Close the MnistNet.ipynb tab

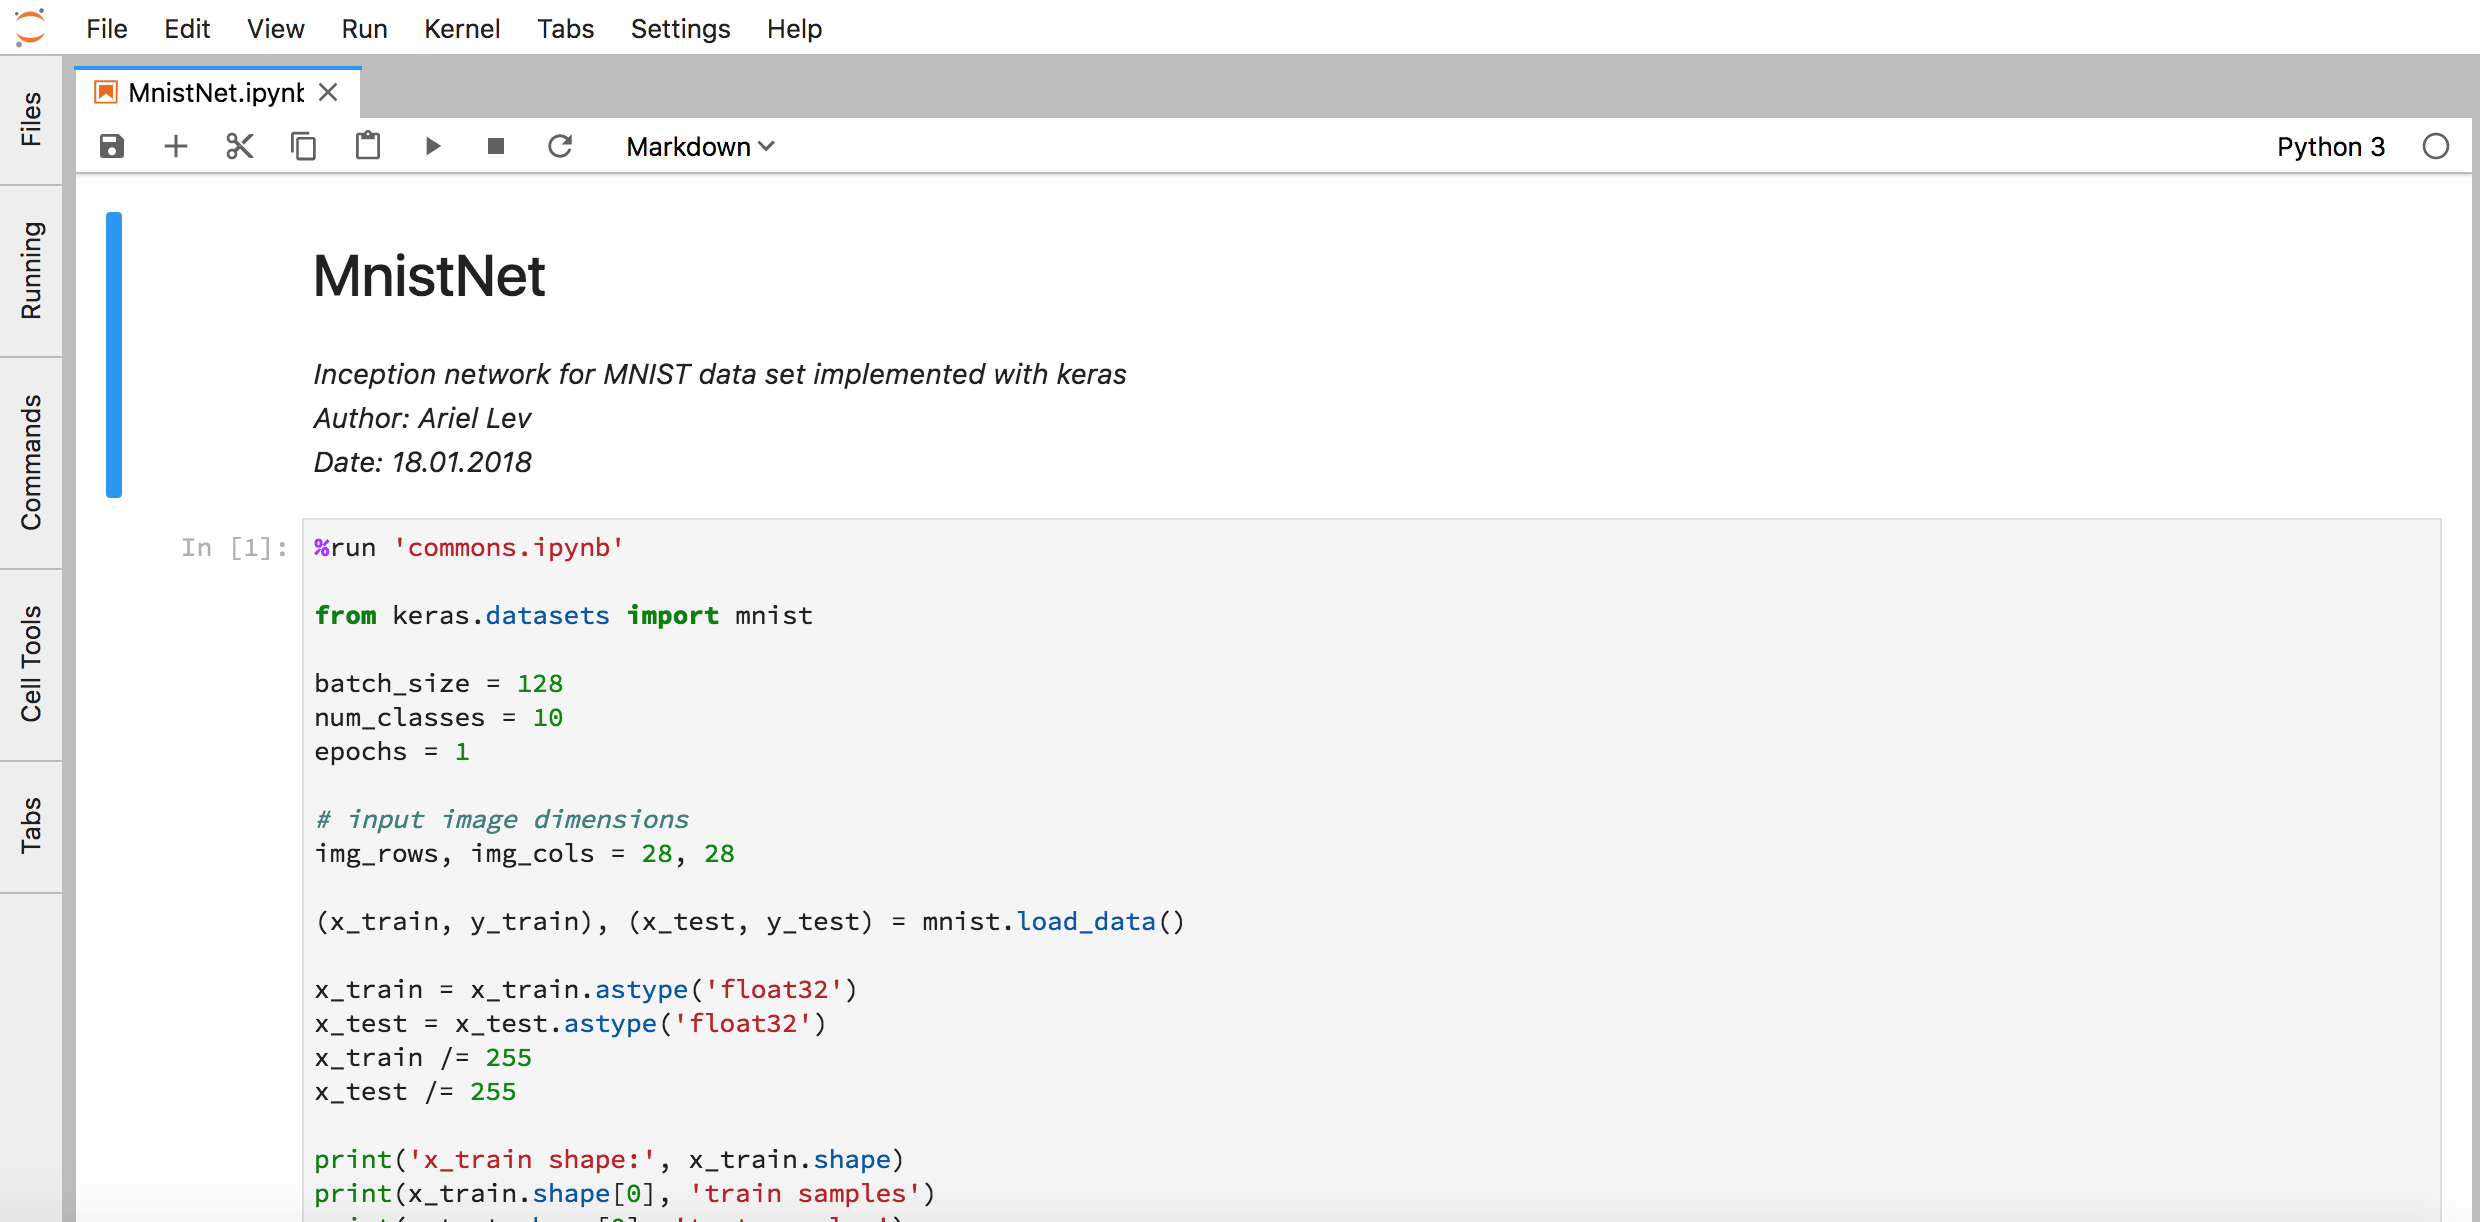(x=328, y=93)
